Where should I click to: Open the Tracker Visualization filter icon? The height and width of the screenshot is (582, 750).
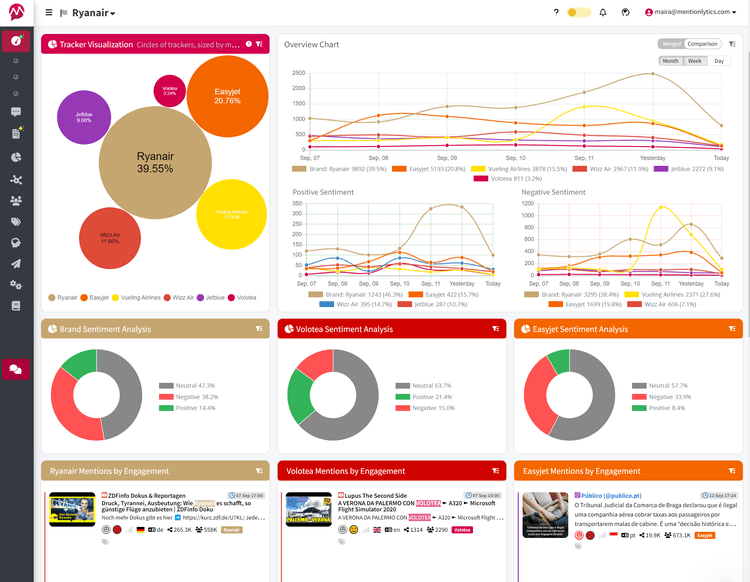pyautogui.click(x=259, y=44)
